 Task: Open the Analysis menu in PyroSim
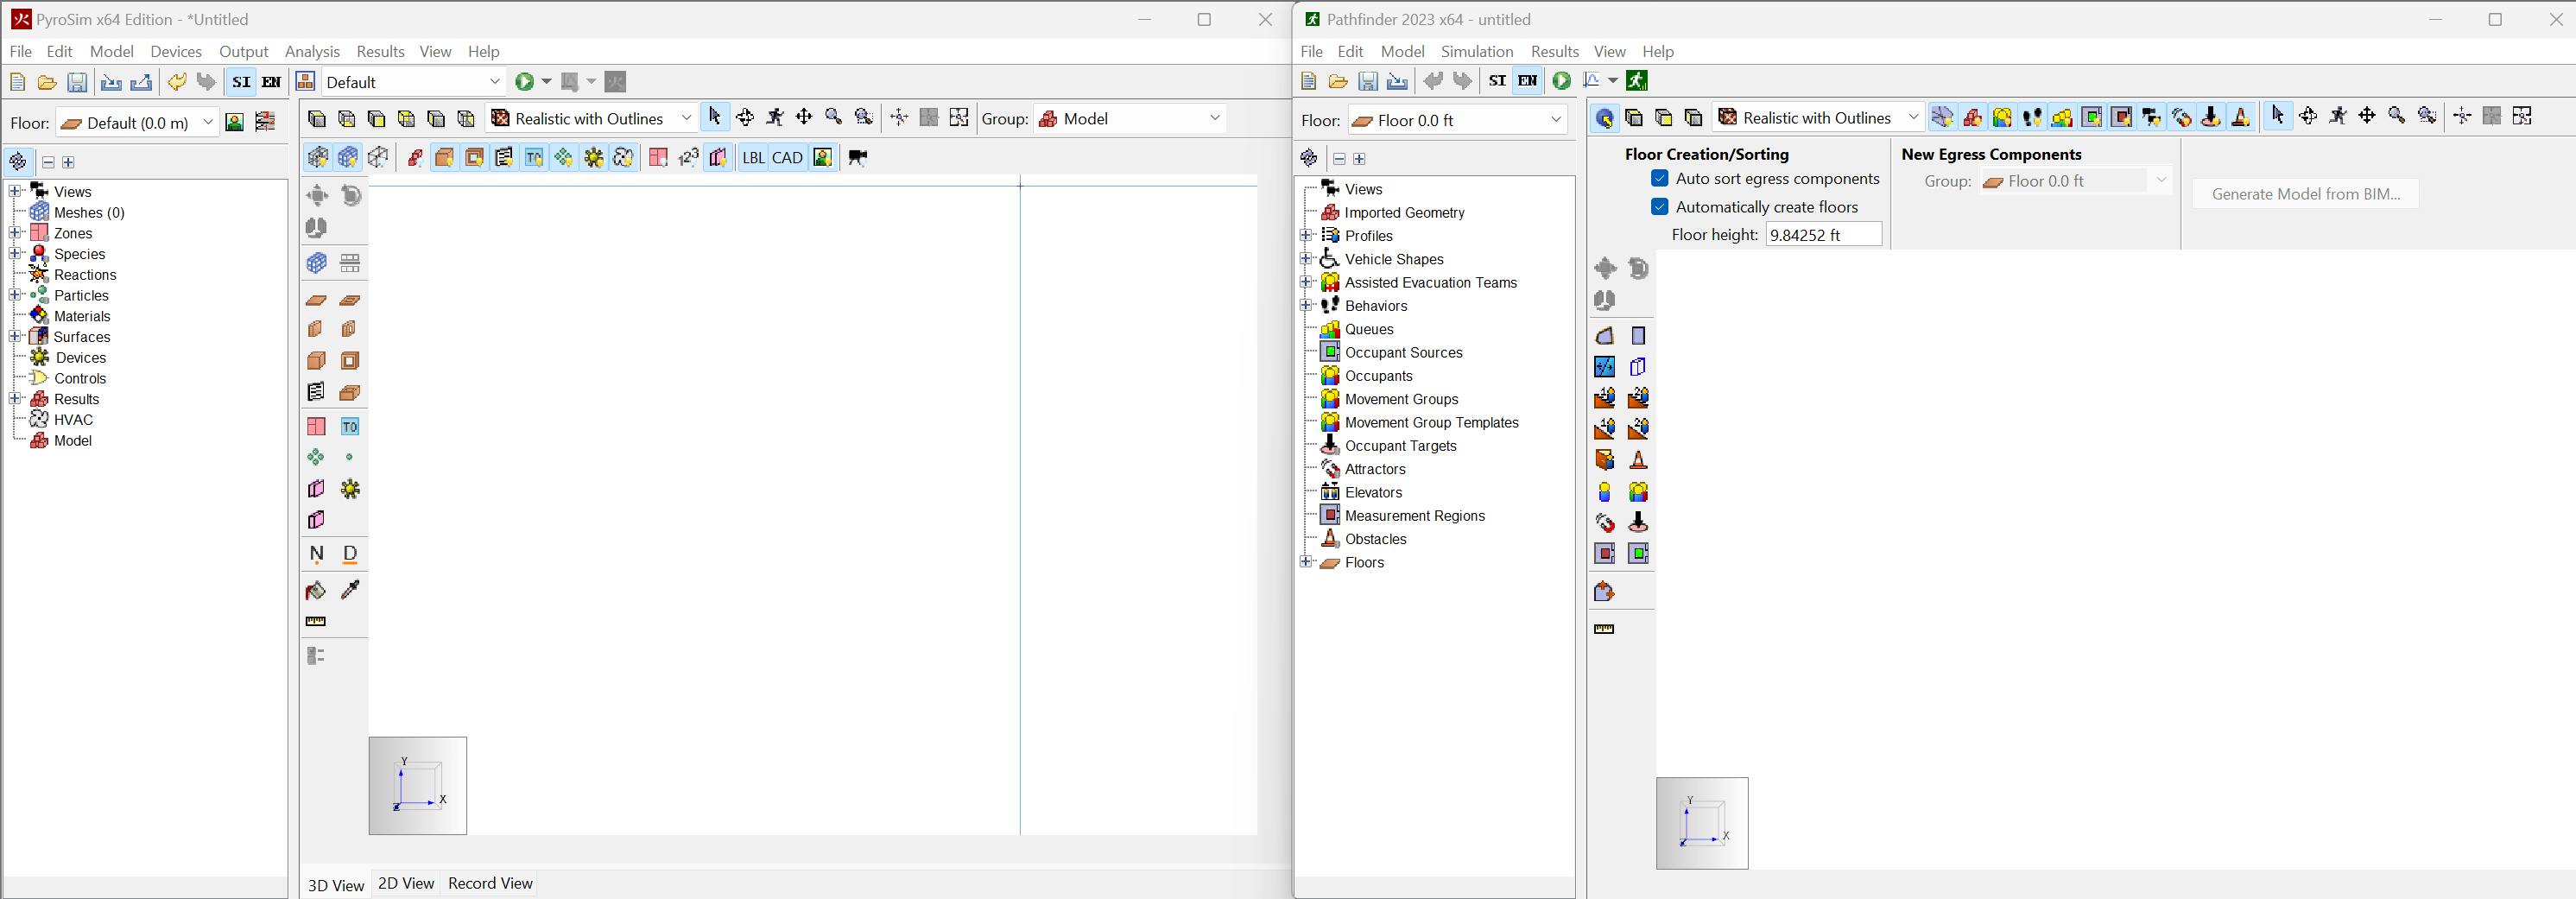pyautogui.click(x=312, y=52)
